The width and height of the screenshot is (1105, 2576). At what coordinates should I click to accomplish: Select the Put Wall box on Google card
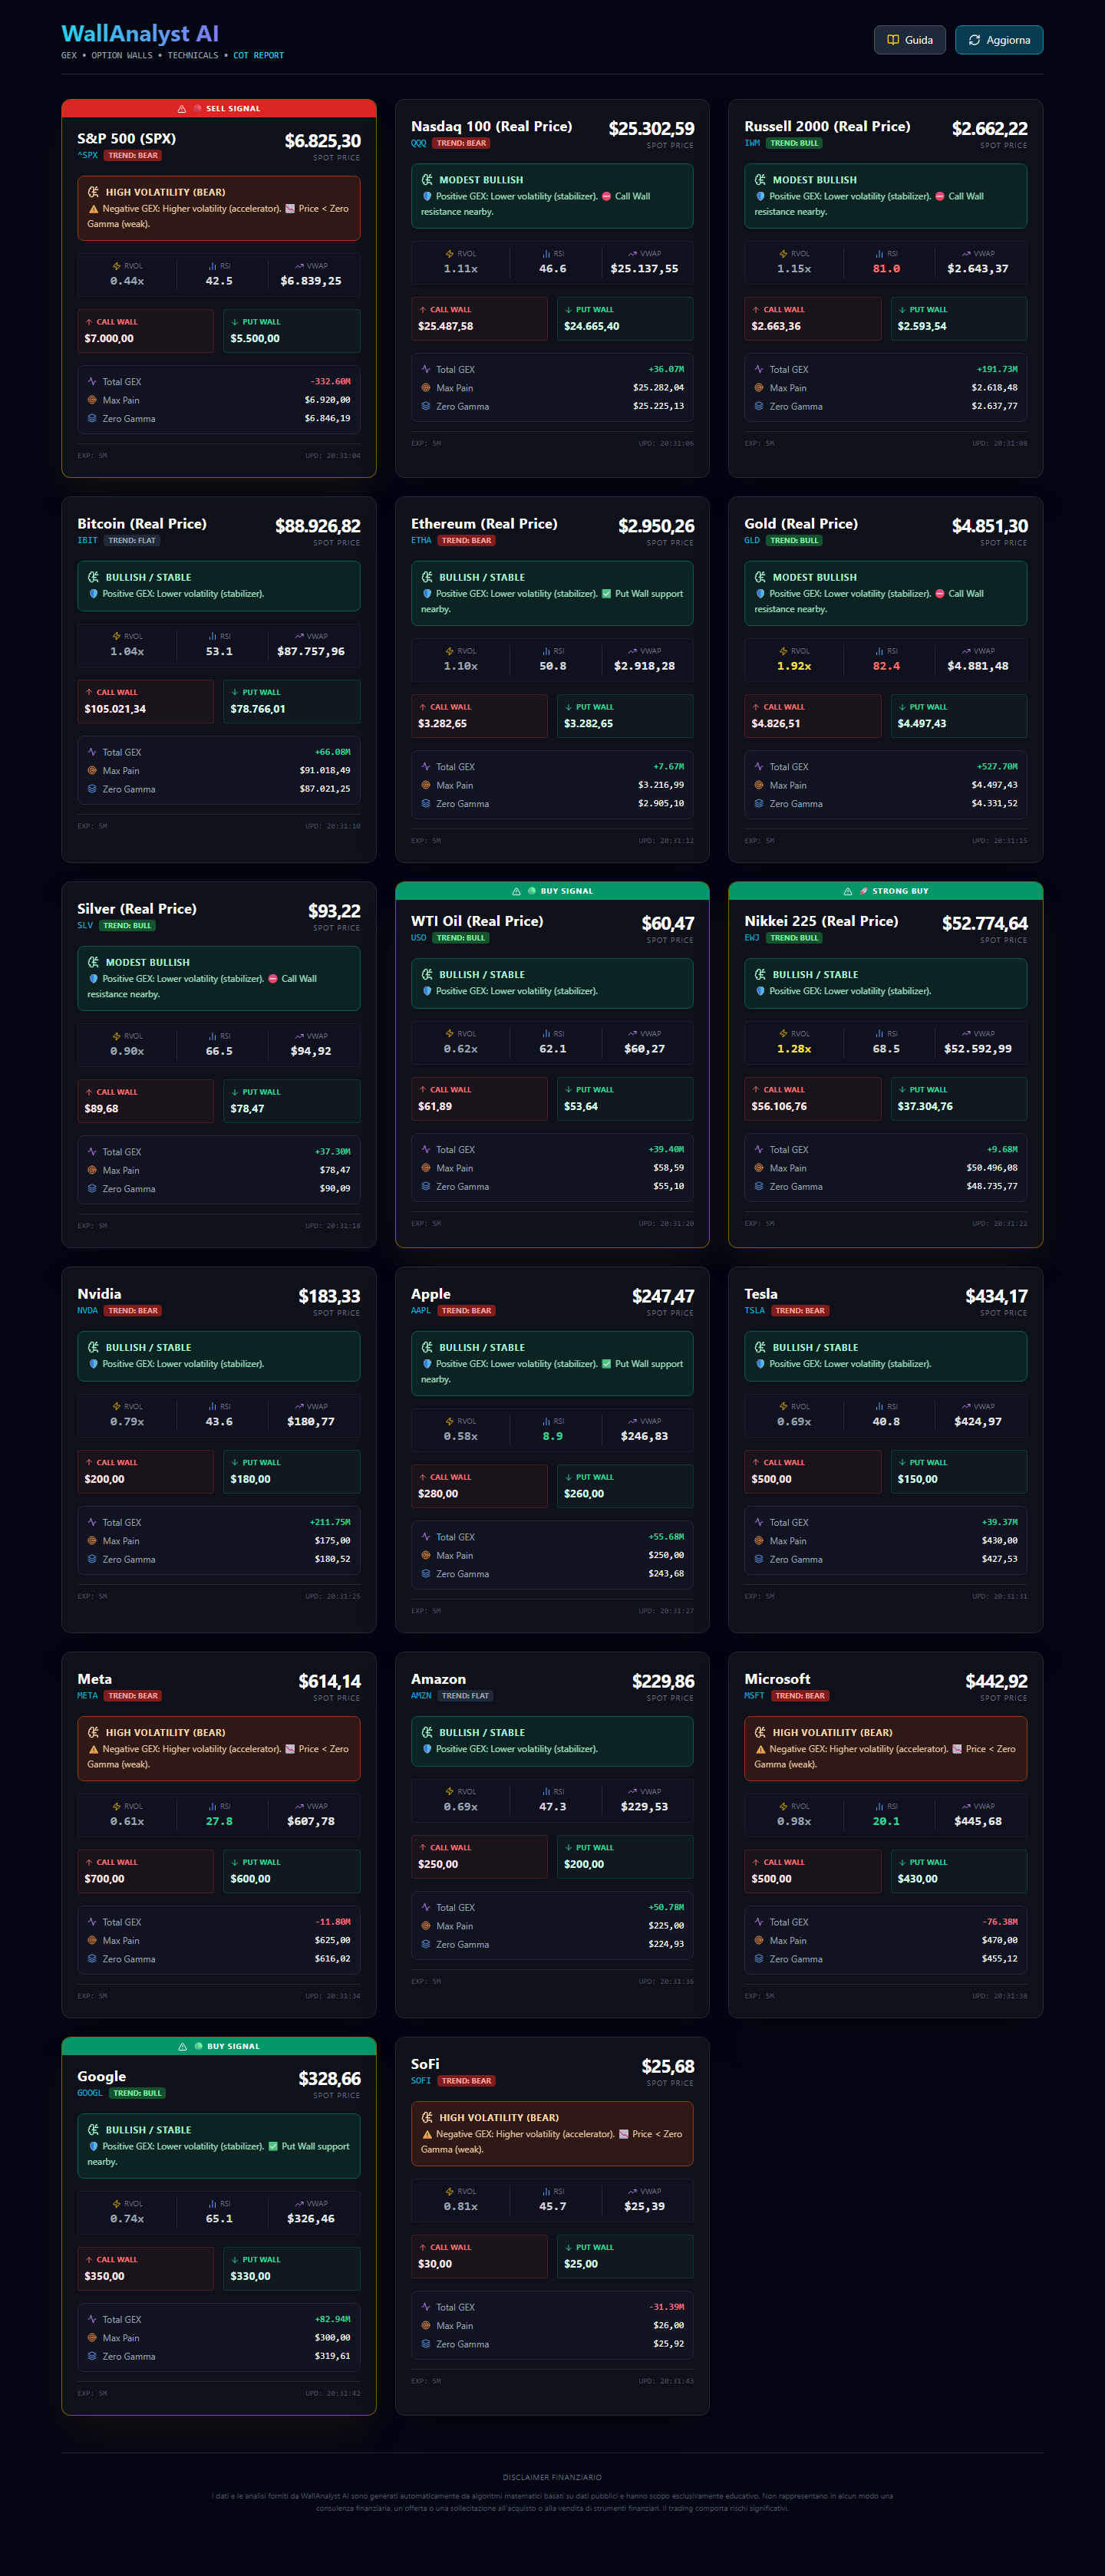coord(291,2268)
